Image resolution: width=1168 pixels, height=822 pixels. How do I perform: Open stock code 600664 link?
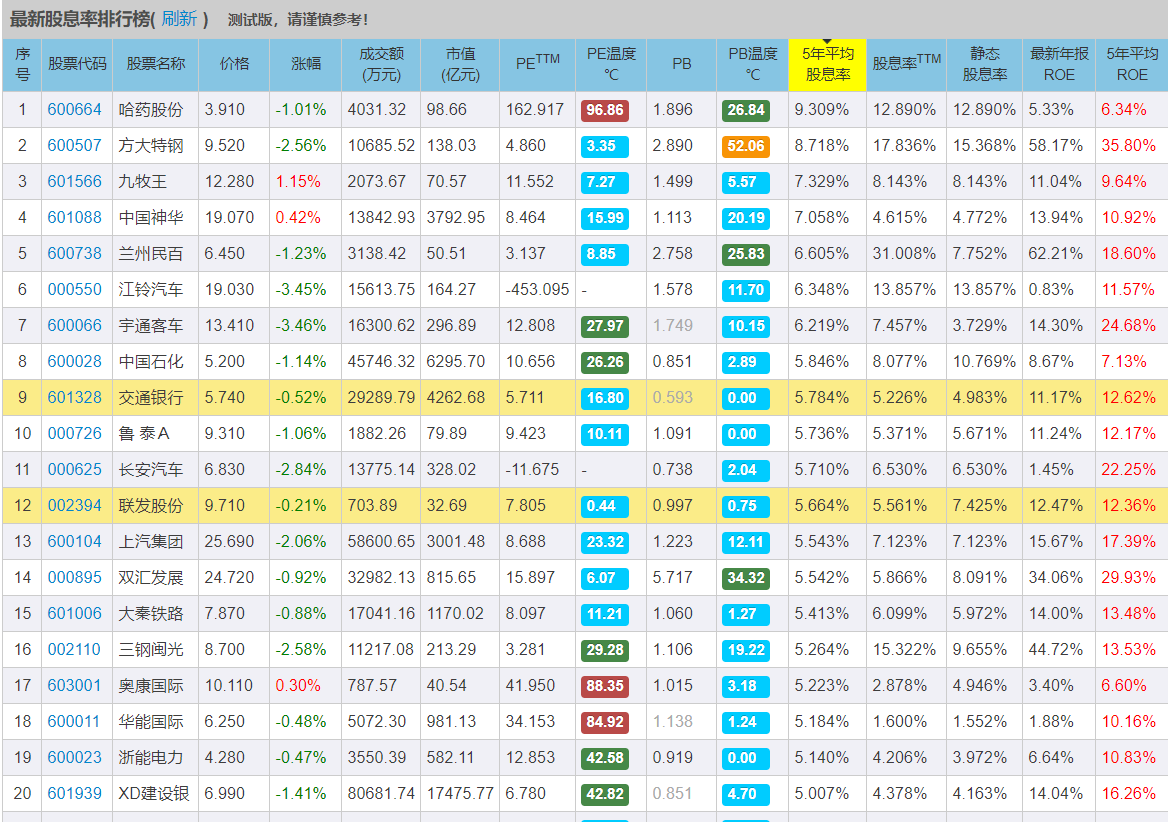coord(75,110)
